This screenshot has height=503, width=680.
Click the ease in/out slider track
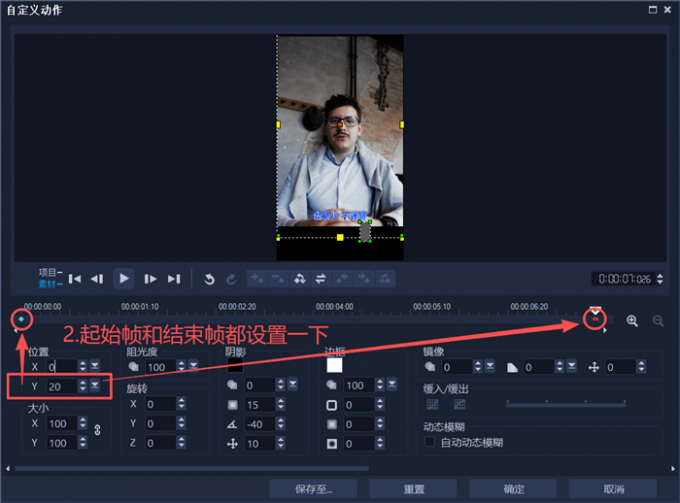coord(566,405)
